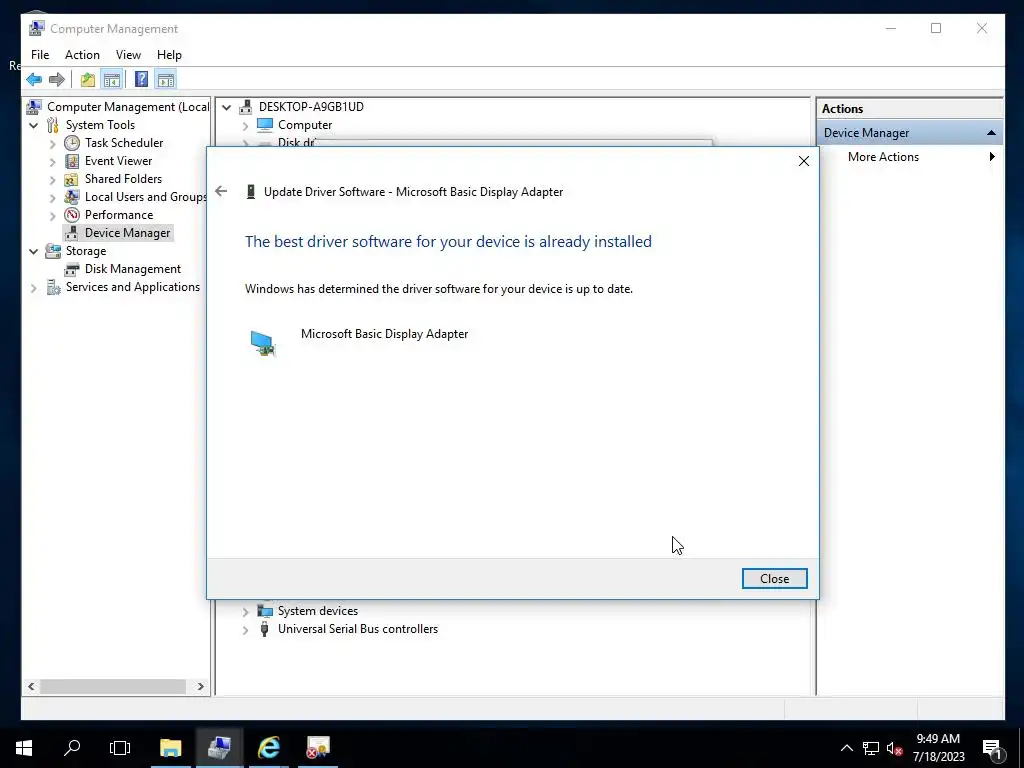
Task: Select Performance in the tree
Action: (x=119, y=215)
